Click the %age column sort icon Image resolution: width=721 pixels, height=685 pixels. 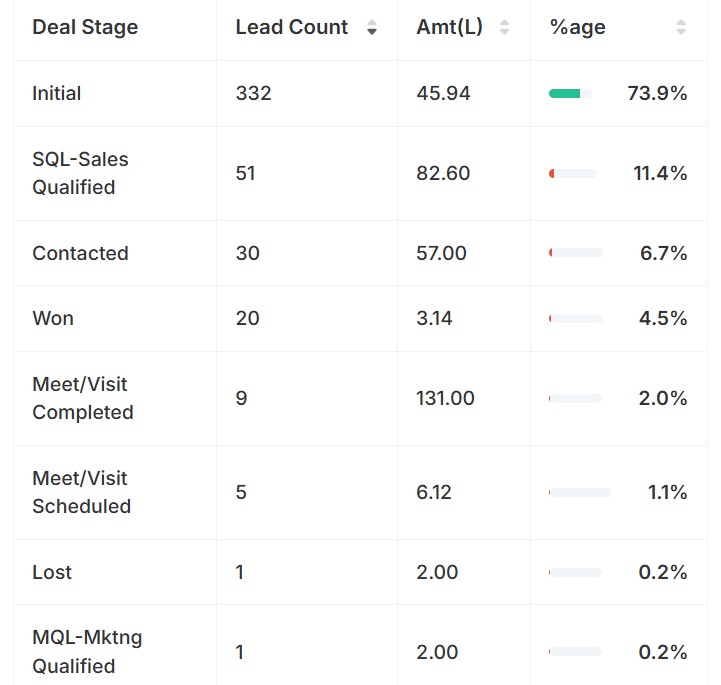[681, 28]
